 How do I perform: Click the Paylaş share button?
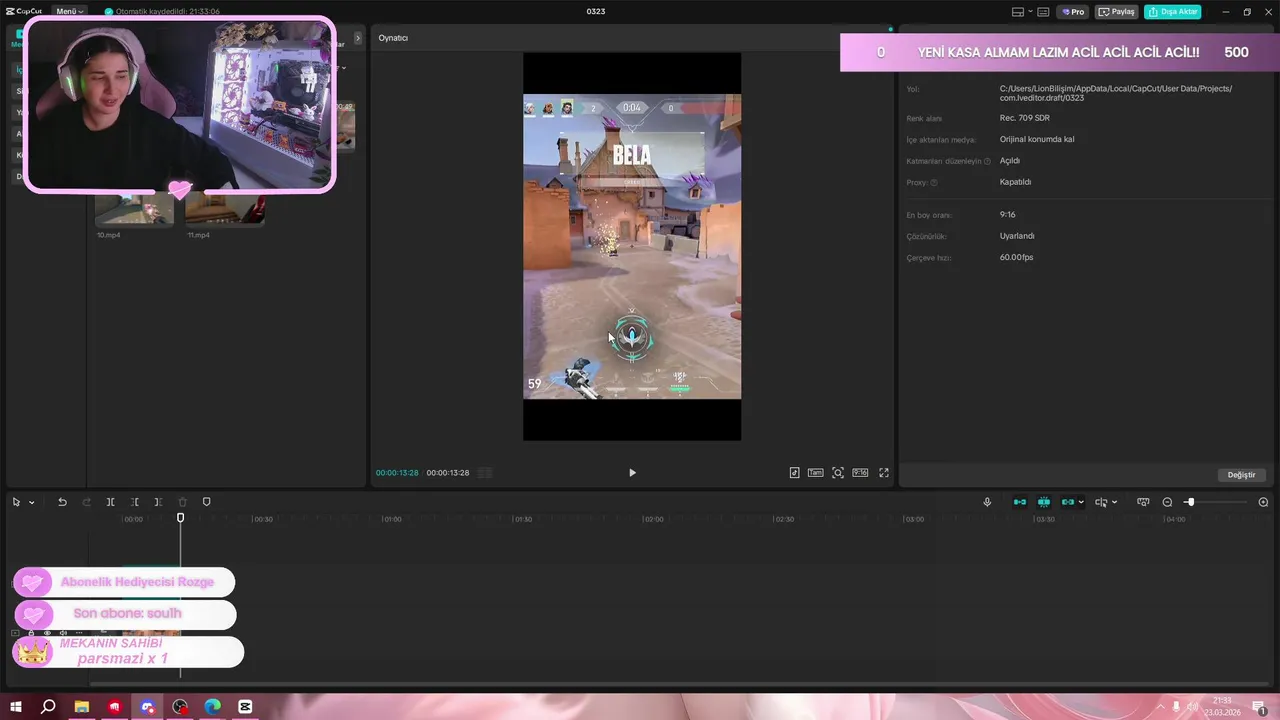(x=1117, y=12)
